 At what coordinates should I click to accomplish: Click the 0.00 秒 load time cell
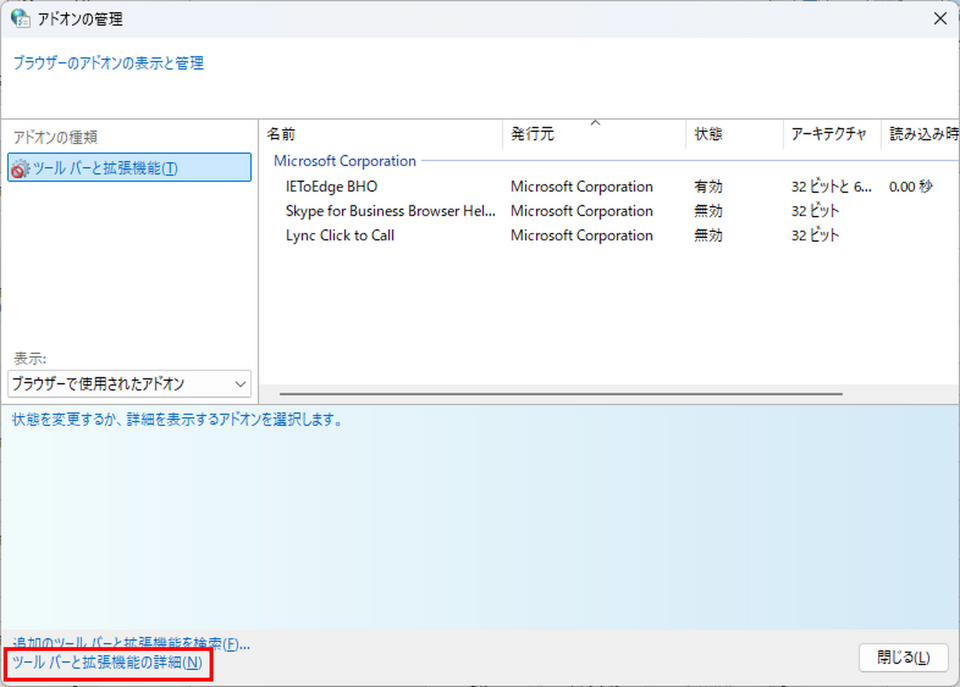[x=910, y=187]
